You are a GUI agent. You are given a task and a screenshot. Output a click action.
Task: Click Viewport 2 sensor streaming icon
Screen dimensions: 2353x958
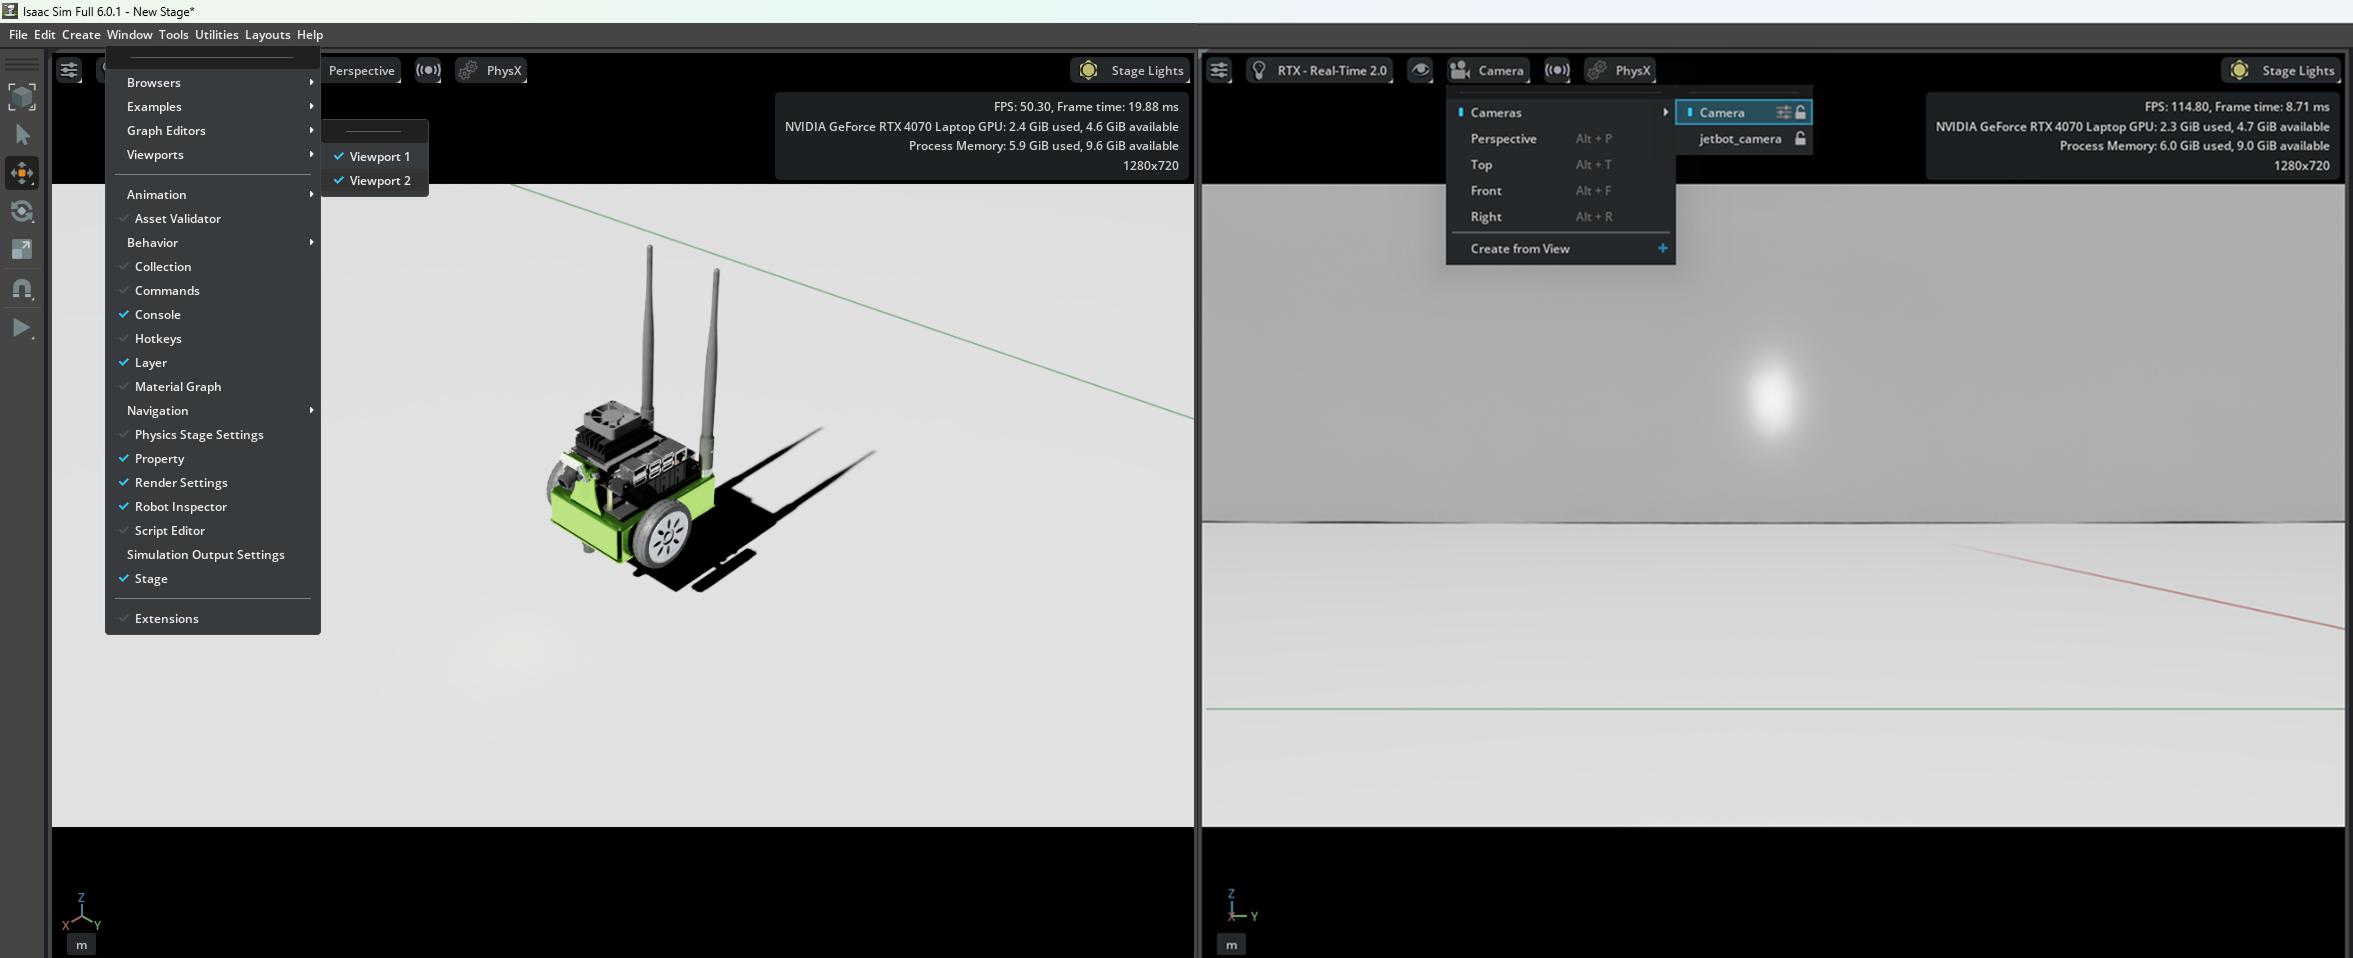(1557, 70)
